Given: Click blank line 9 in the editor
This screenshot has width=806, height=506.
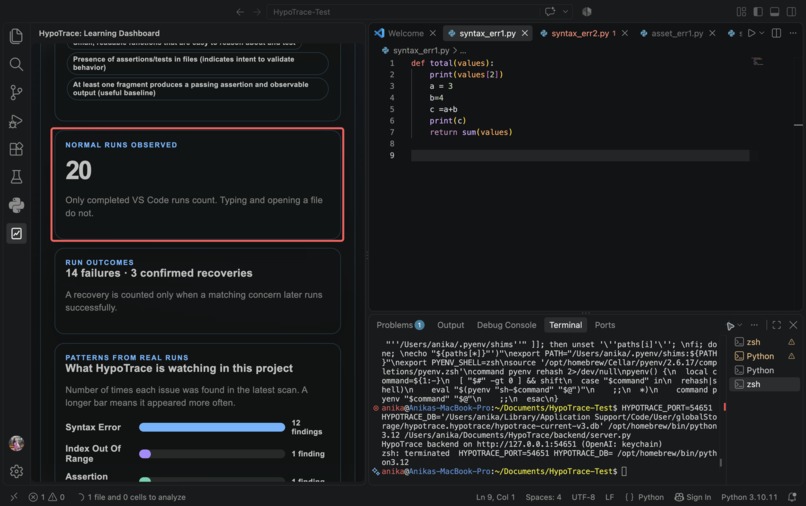Looking at the screenshot, I should point(580,155).
